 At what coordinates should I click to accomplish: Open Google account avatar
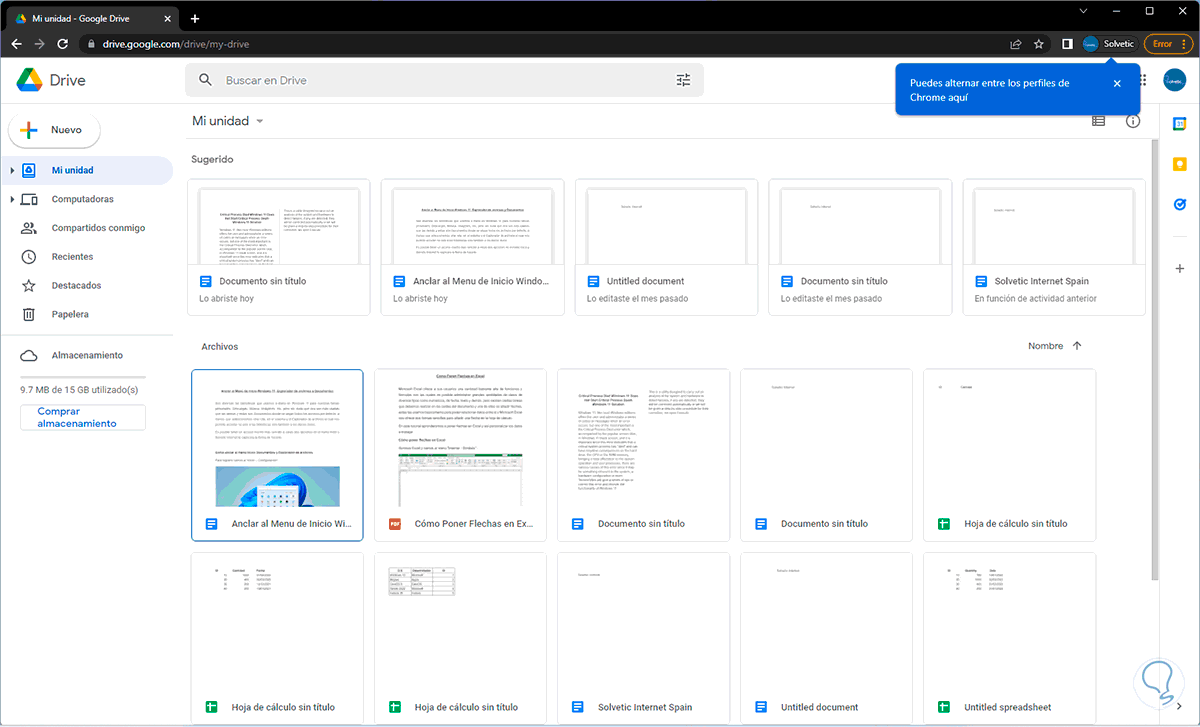click(x=1174, y=80)
